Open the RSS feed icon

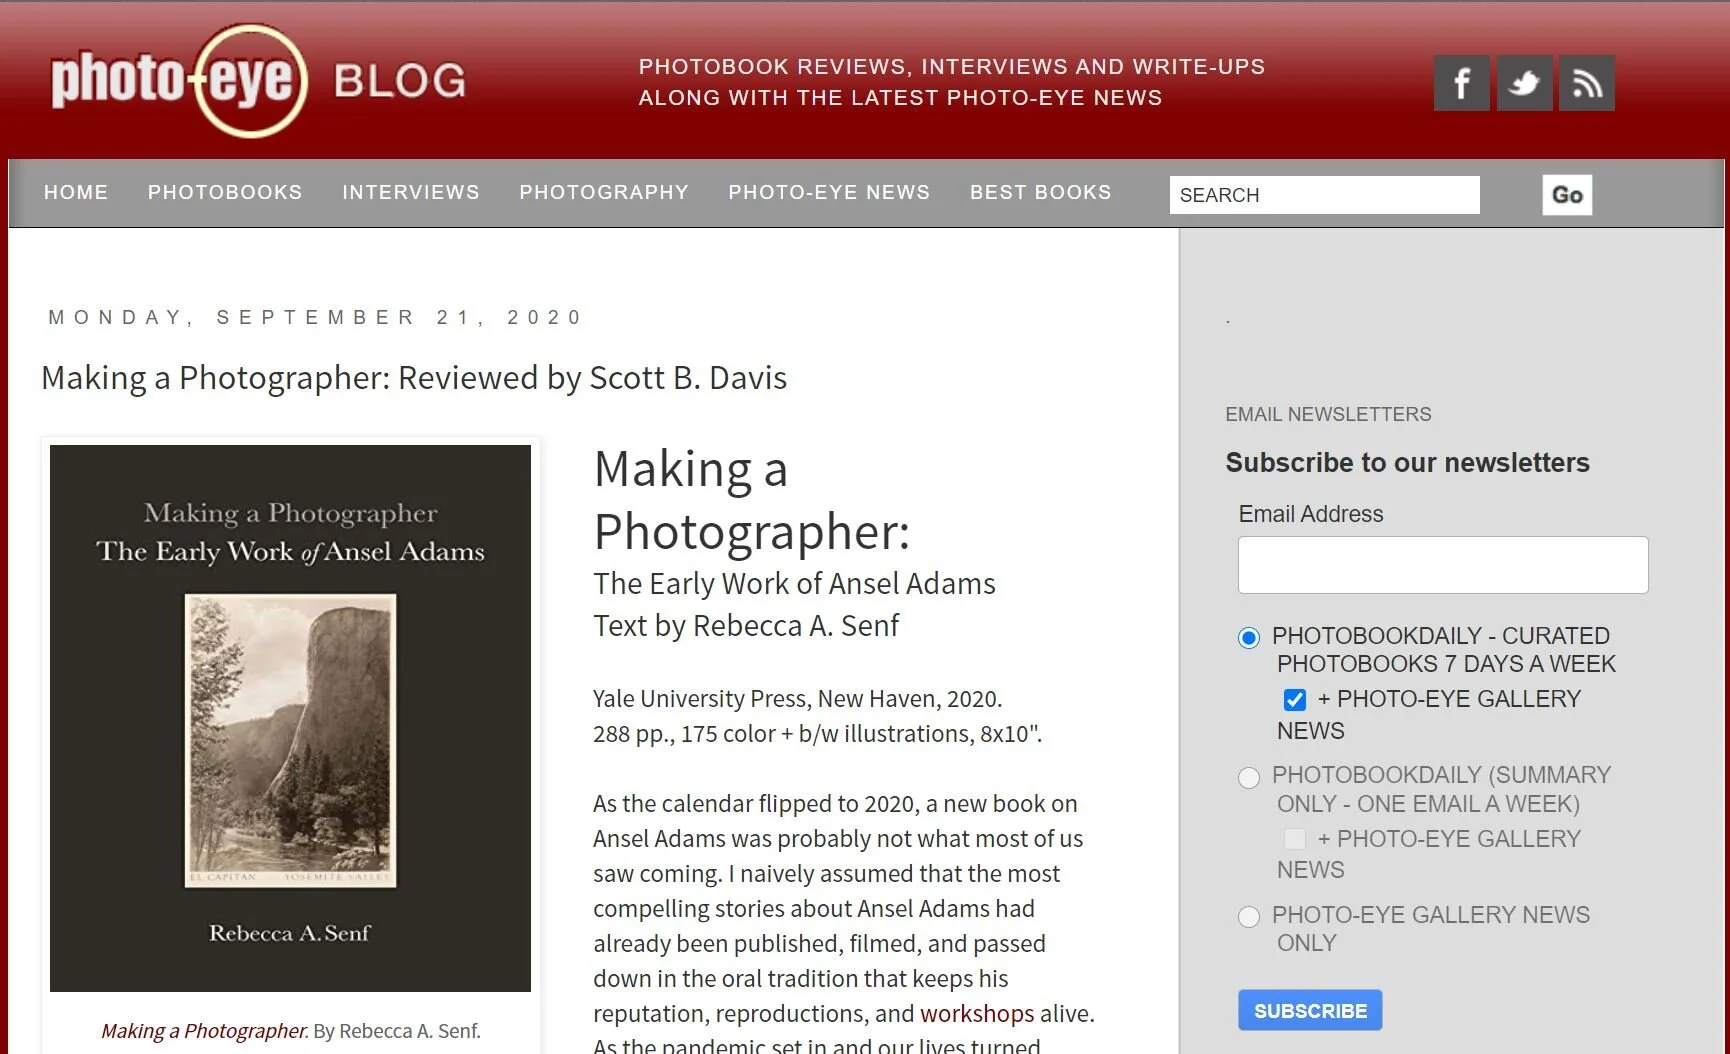tap(1587, 83)
